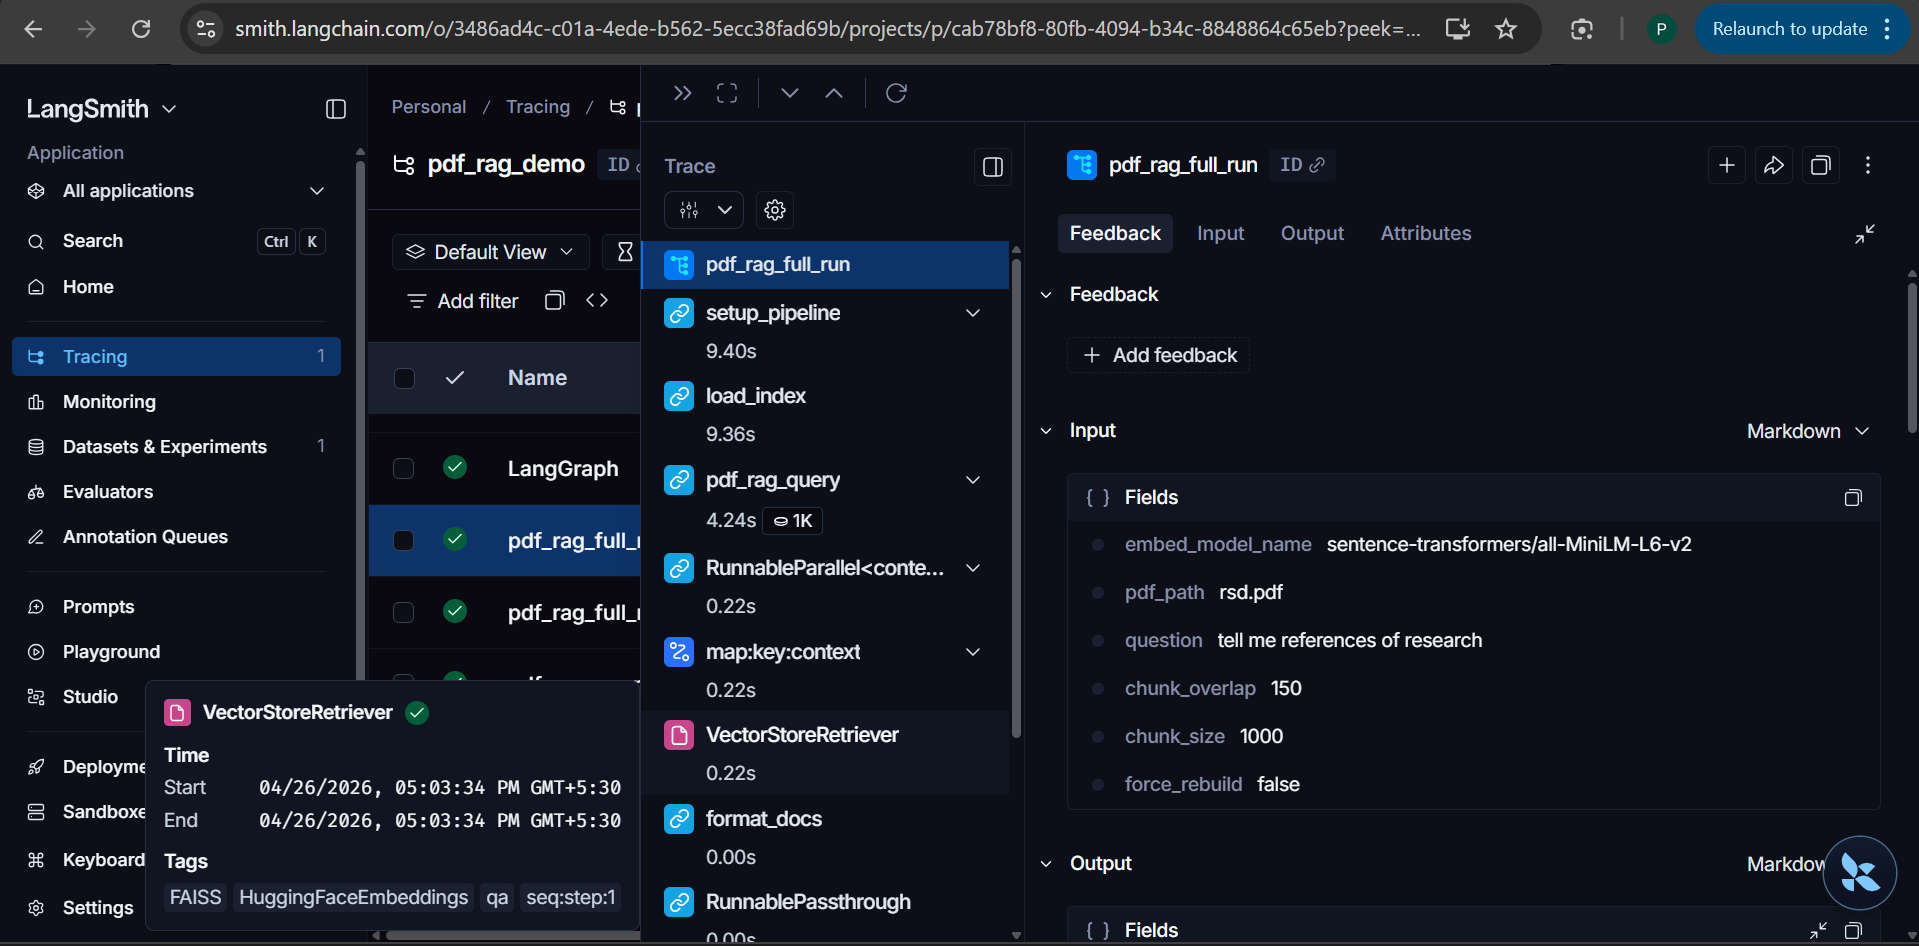Click the plus icon in the run header
The image size is (1919, 946).
pos(1727,165)
